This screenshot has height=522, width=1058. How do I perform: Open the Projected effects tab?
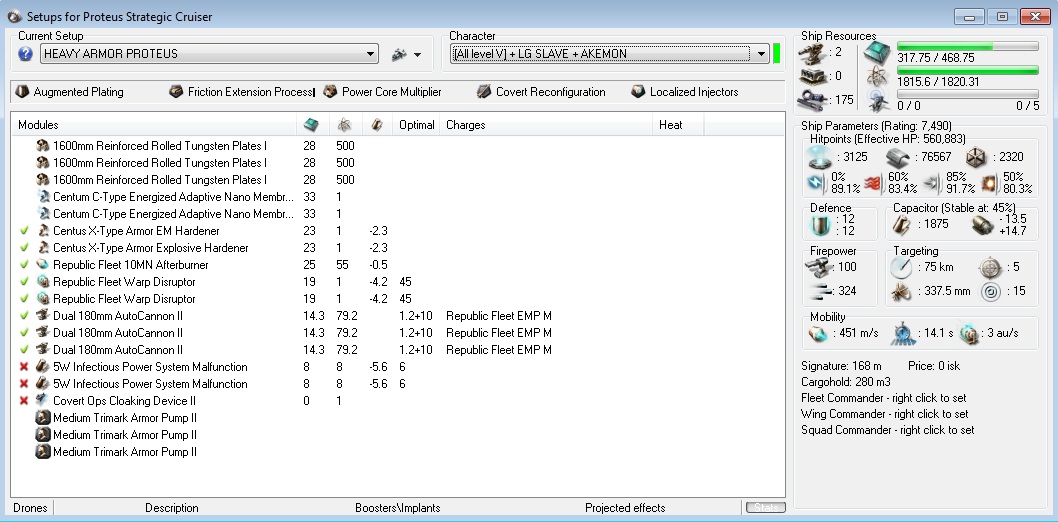(x=625, y=508)
